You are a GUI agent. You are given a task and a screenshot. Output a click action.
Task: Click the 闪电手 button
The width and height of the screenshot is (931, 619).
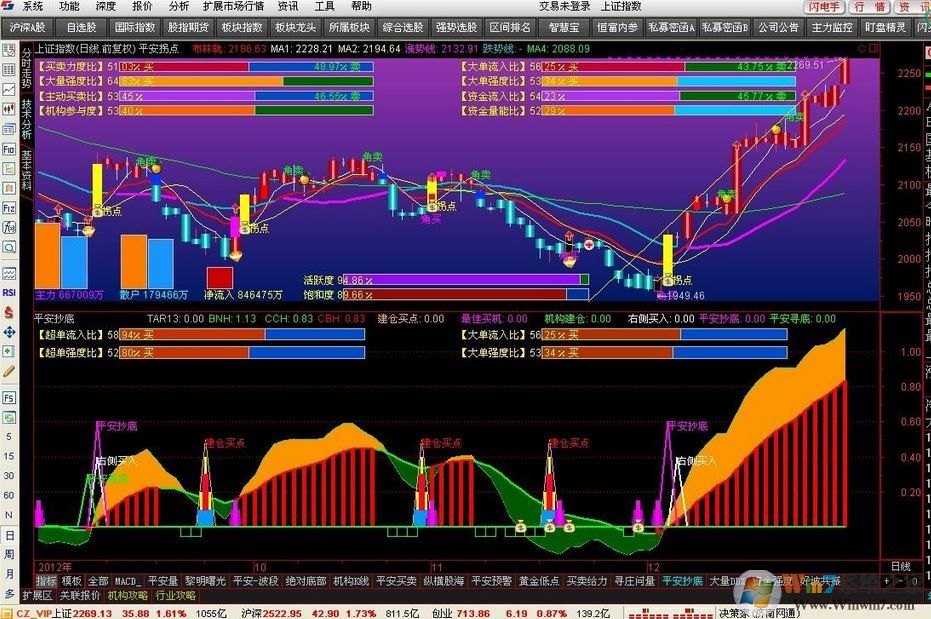tap(824, 7)
